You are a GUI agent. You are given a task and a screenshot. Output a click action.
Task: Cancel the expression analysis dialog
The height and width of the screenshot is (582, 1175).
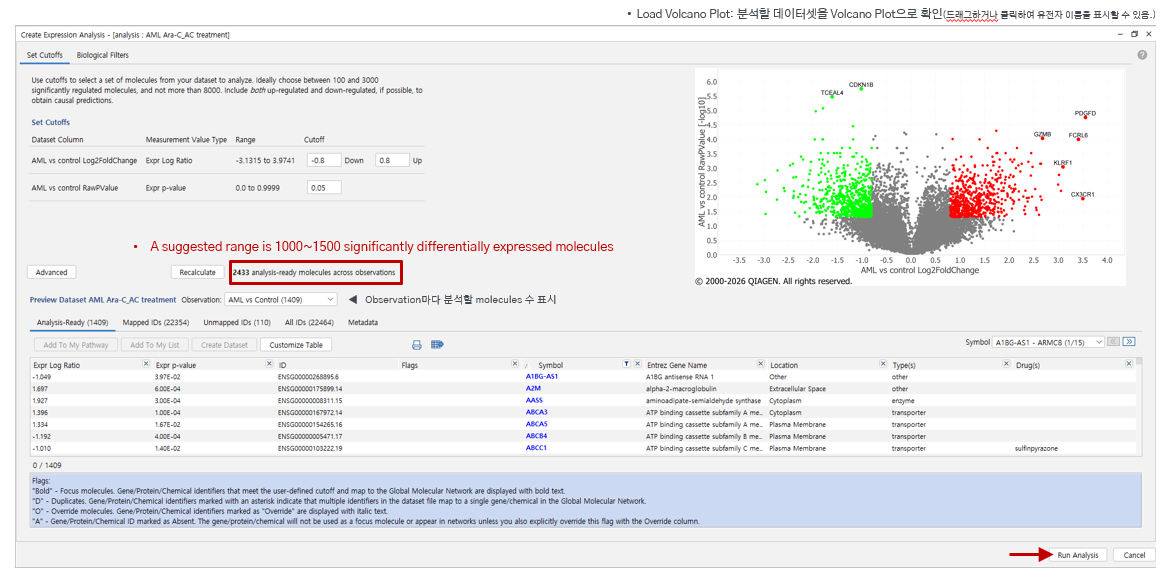pyautogui.click(x=1135, y=555)
